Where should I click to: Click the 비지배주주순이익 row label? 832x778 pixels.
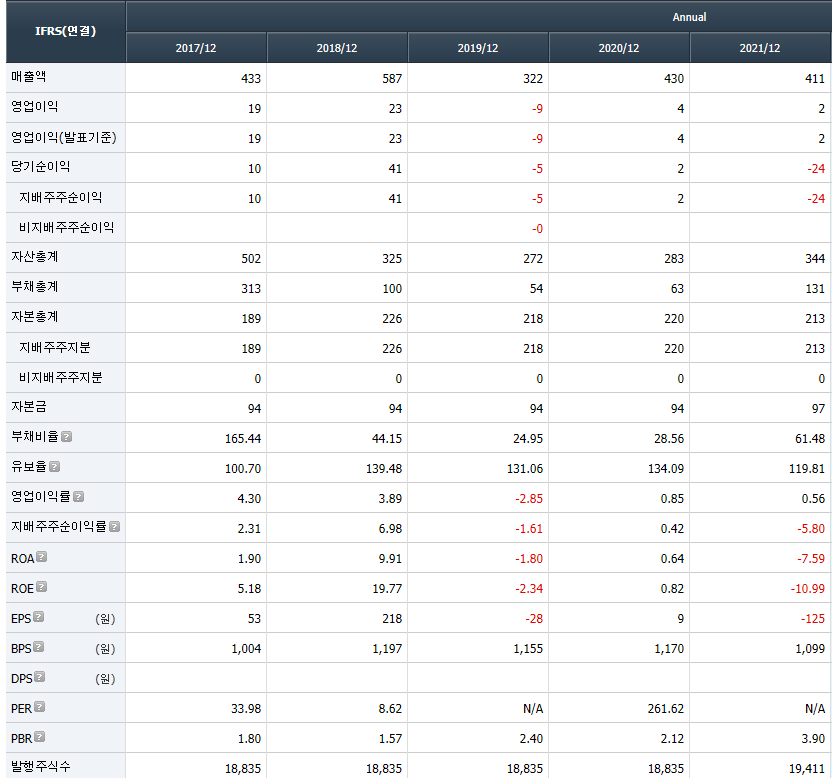tap(66, 228)
